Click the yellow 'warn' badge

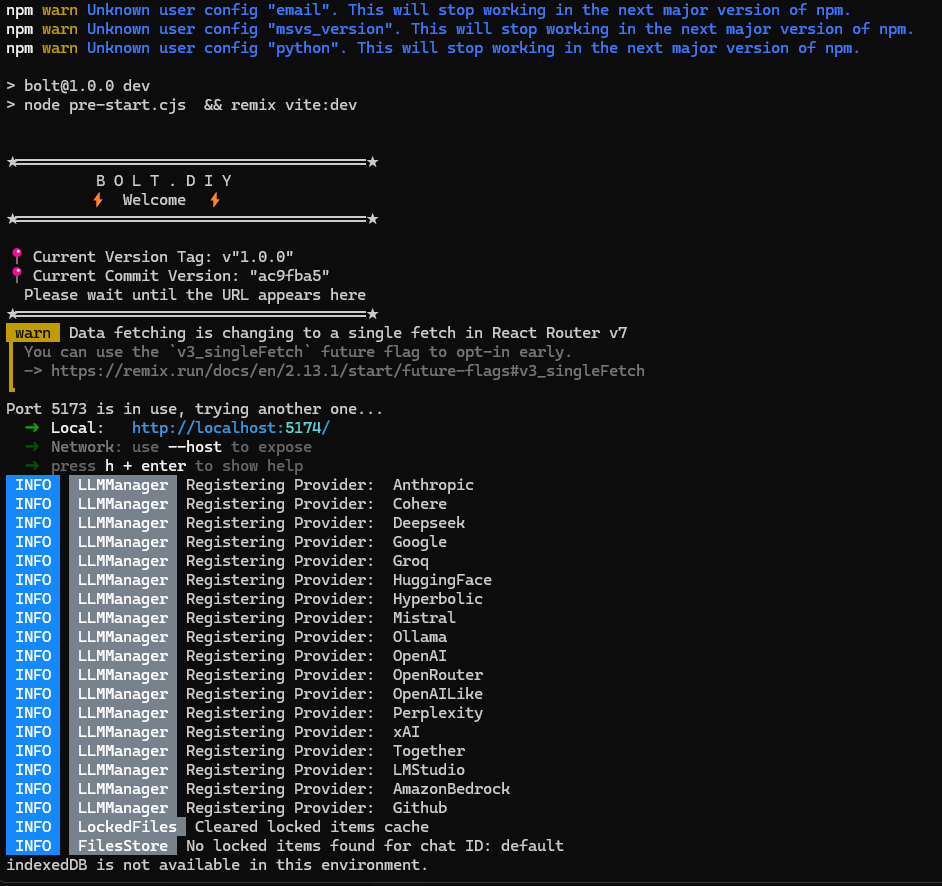(33, 333)
